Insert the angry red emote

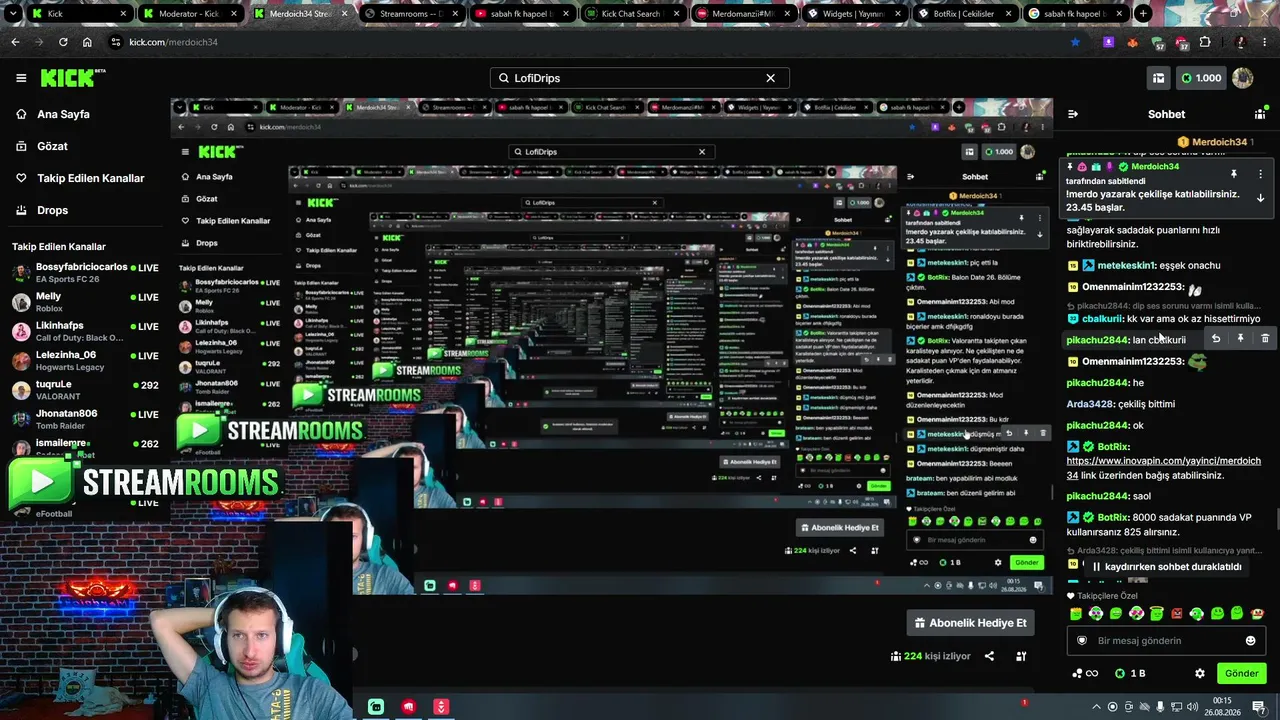click(x=1177, y=614)
